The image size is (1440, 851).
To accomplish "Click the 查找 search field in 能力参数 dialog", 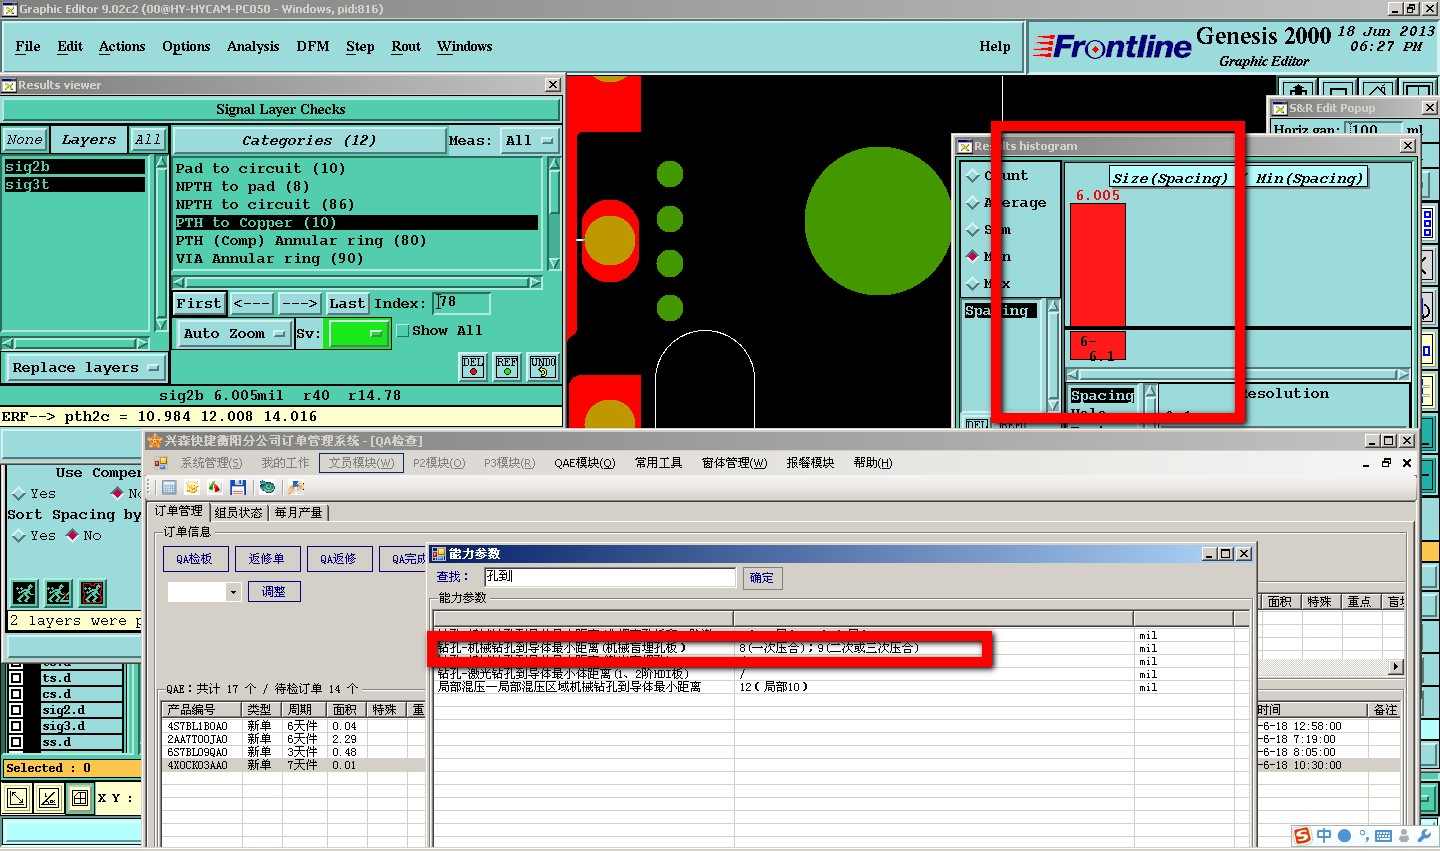I will coord(610,577).
